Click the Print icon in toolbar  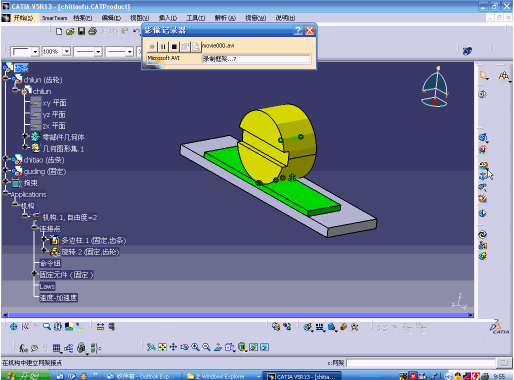[x=92, y=31]
